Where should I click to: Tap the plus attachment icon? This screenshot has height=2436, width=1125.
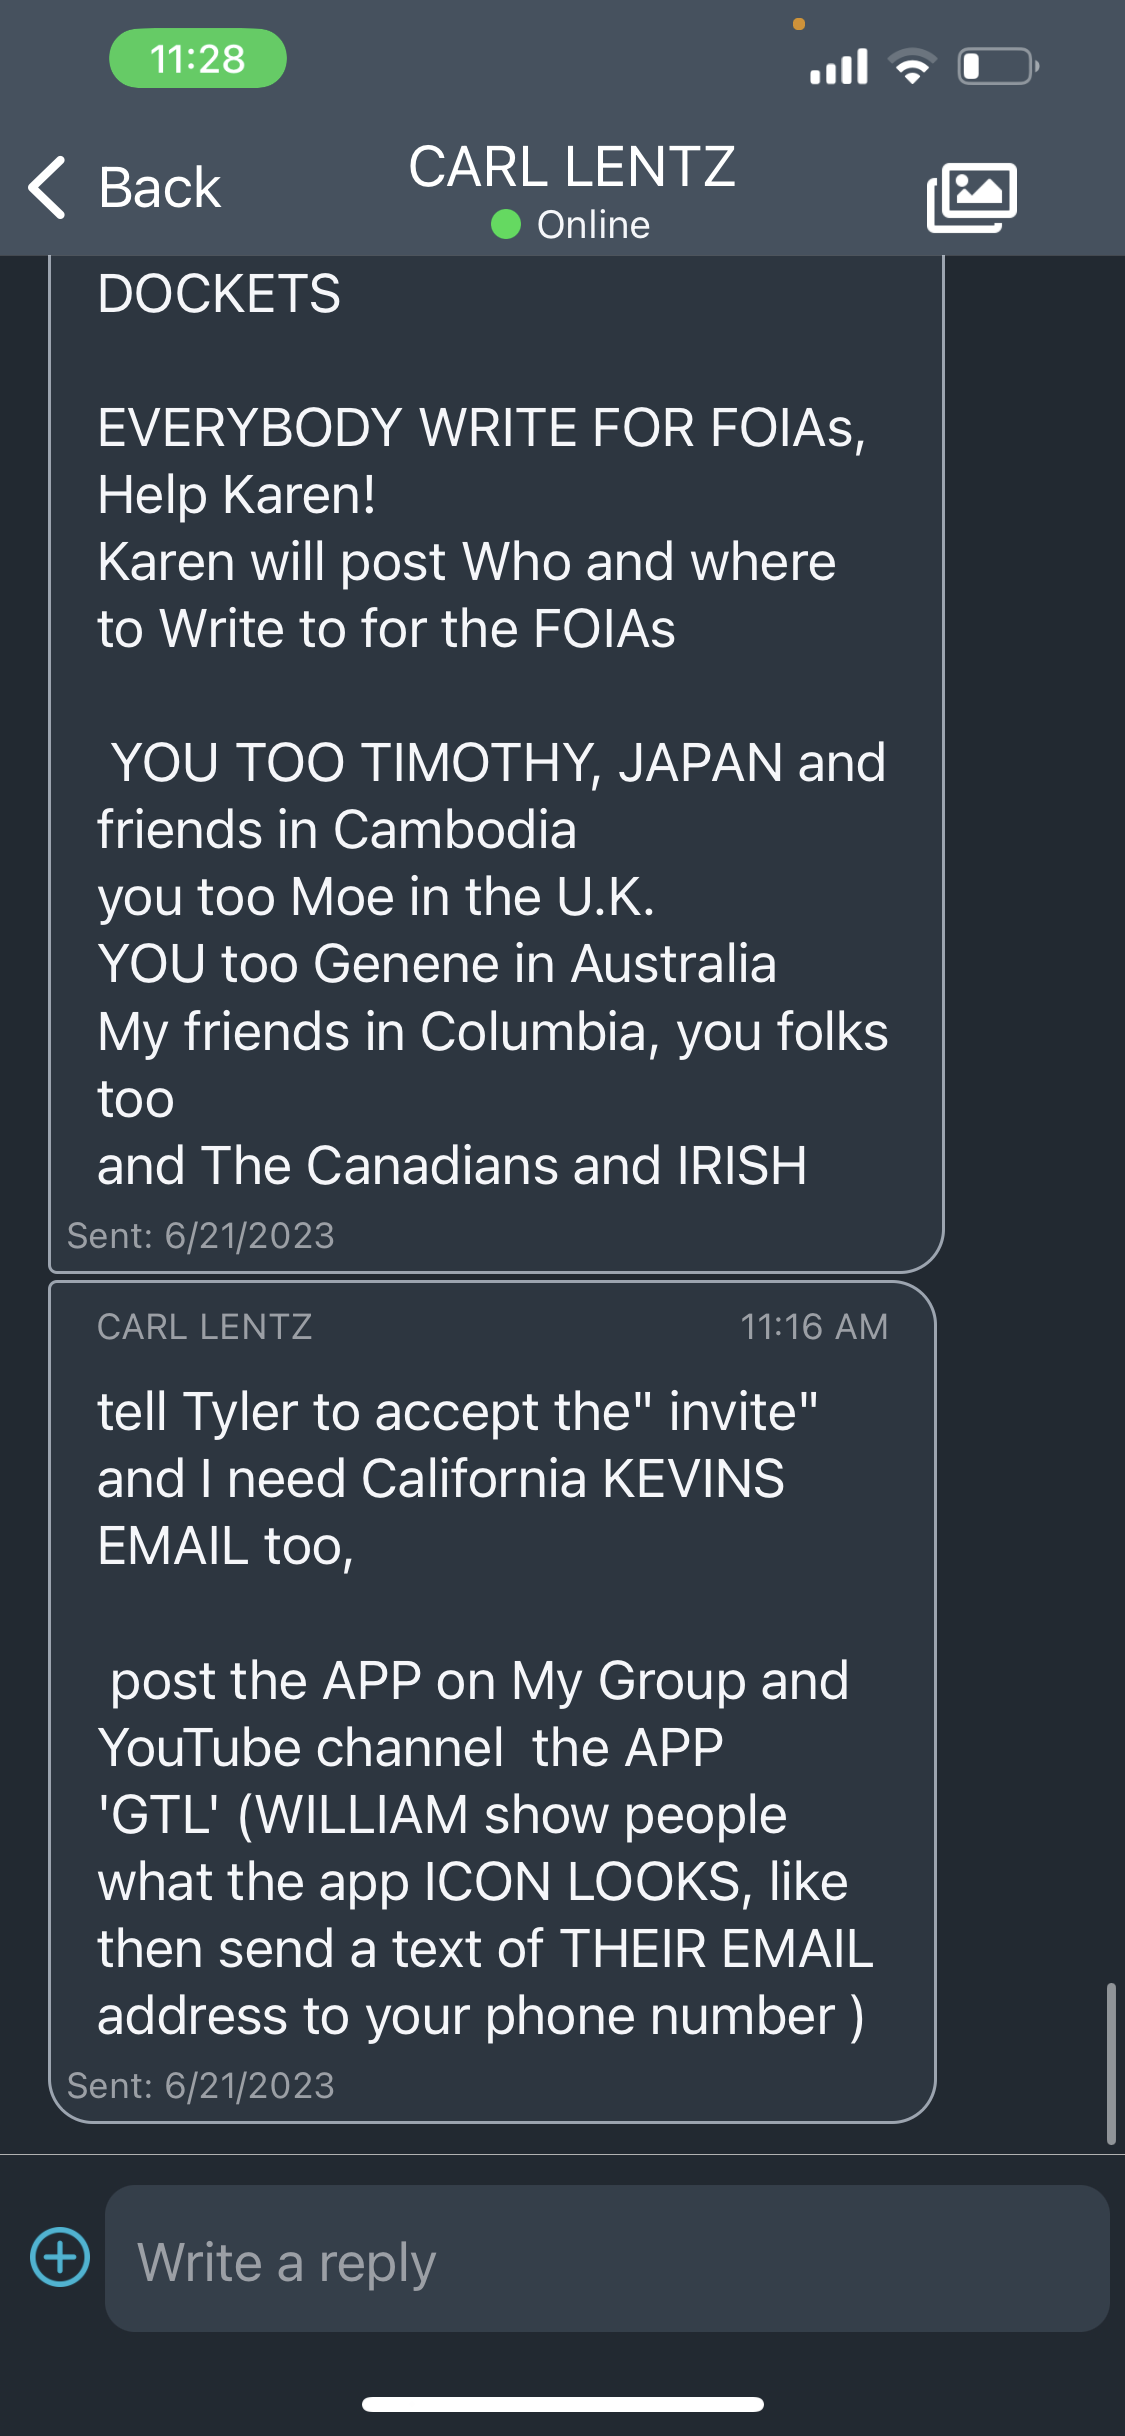click(x=60, y=2257)
